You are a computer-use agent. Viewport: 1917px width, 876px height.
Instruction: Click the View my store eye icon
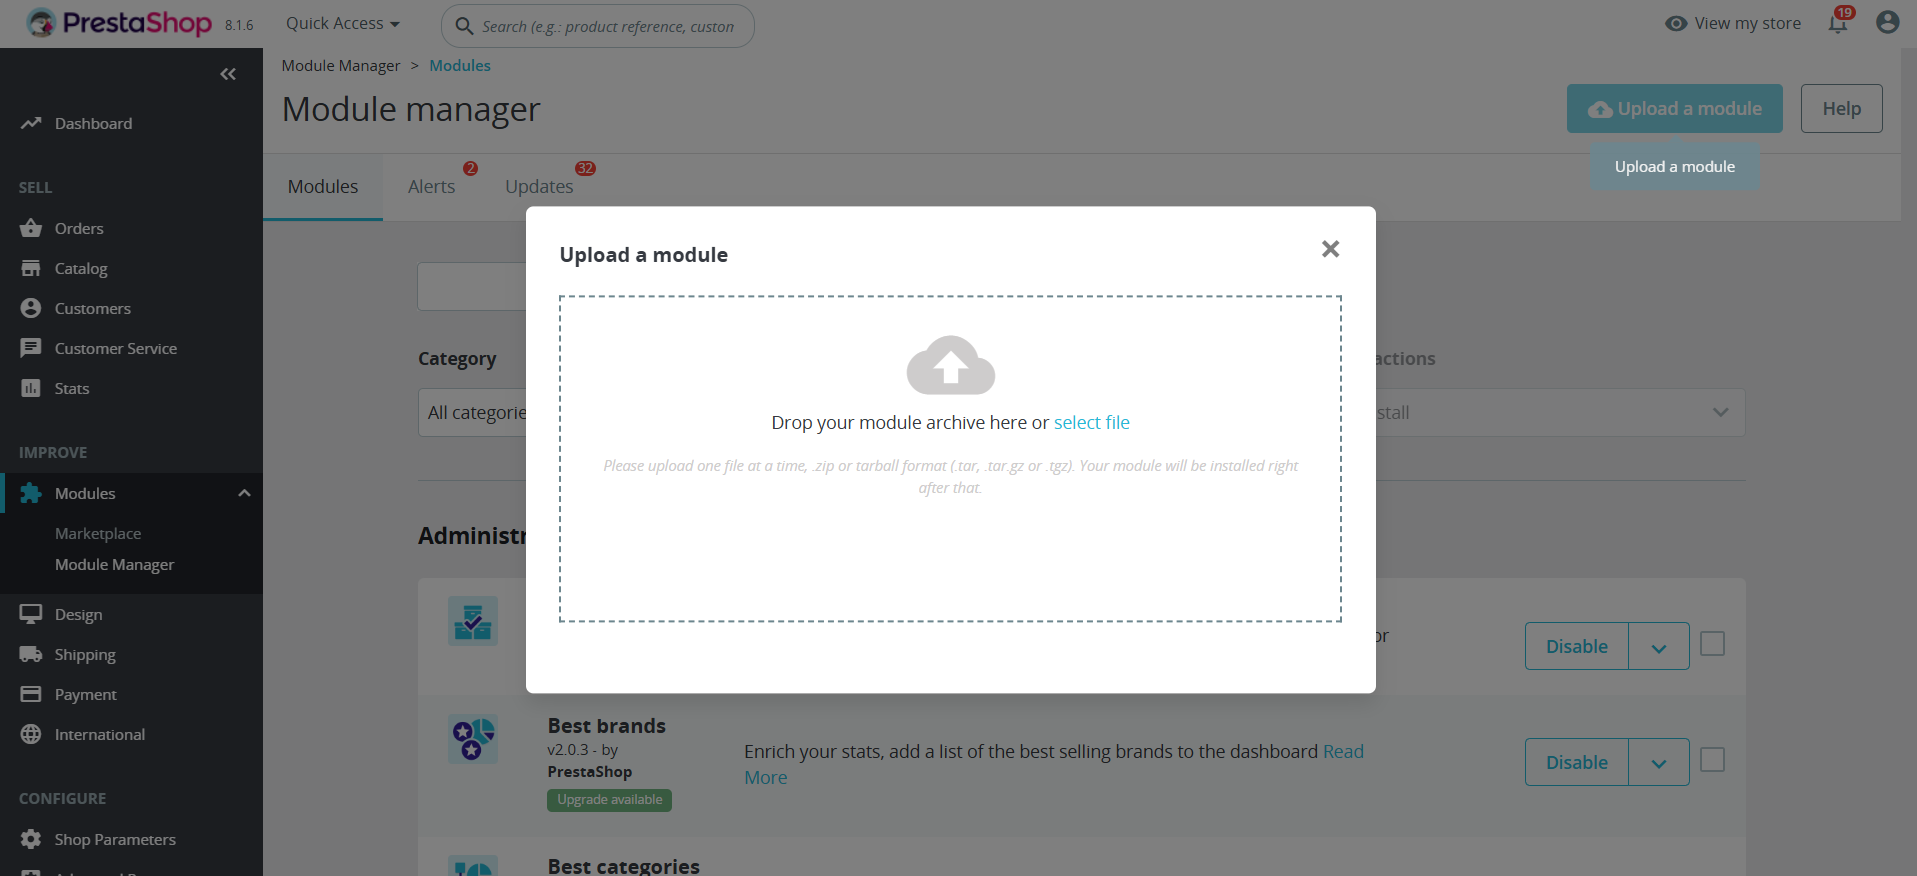1676,23
